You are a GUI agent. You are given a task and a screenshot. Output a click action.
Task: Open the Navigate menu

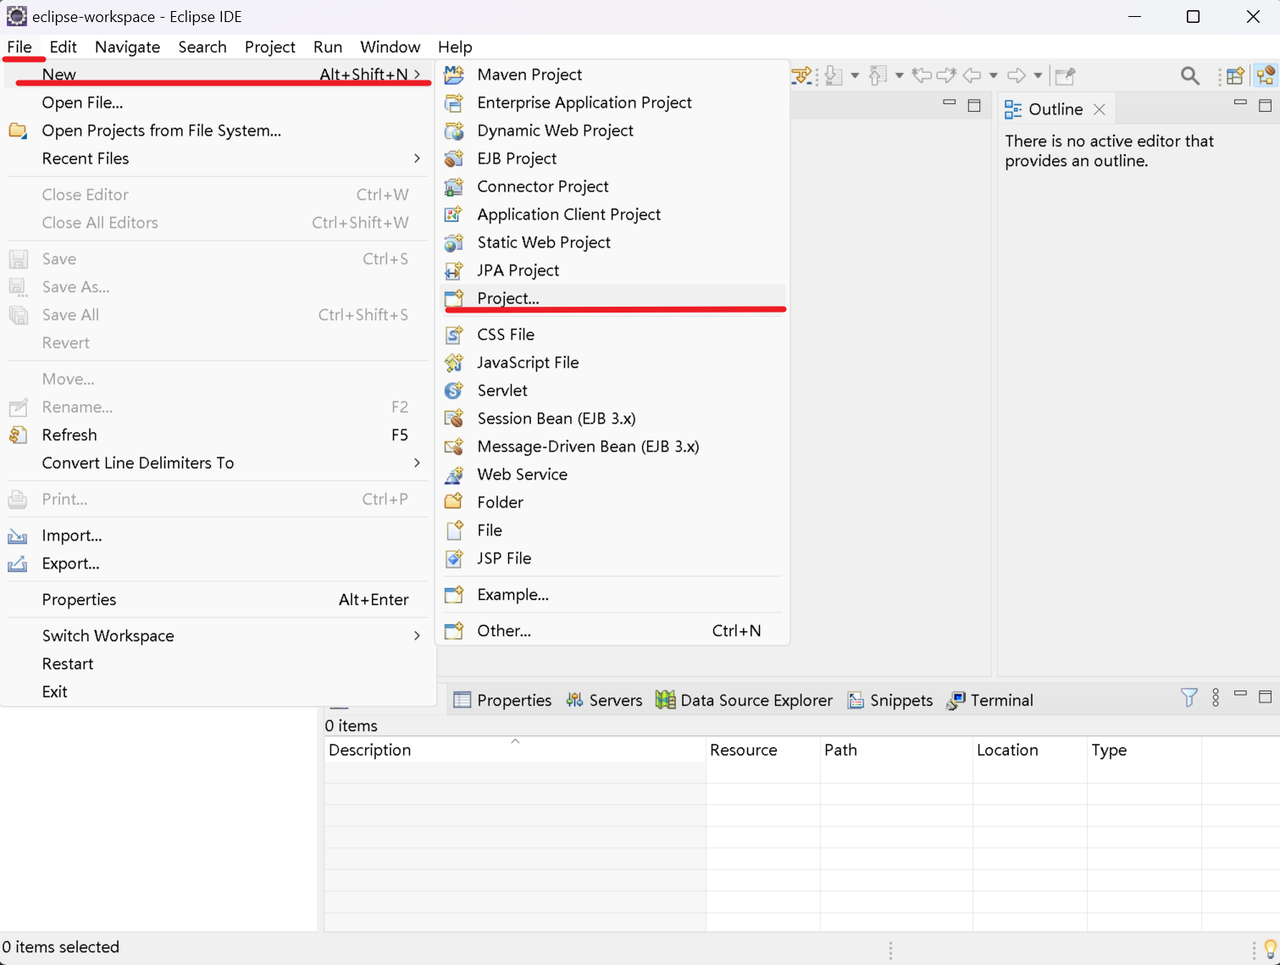(x=127, y=47)
